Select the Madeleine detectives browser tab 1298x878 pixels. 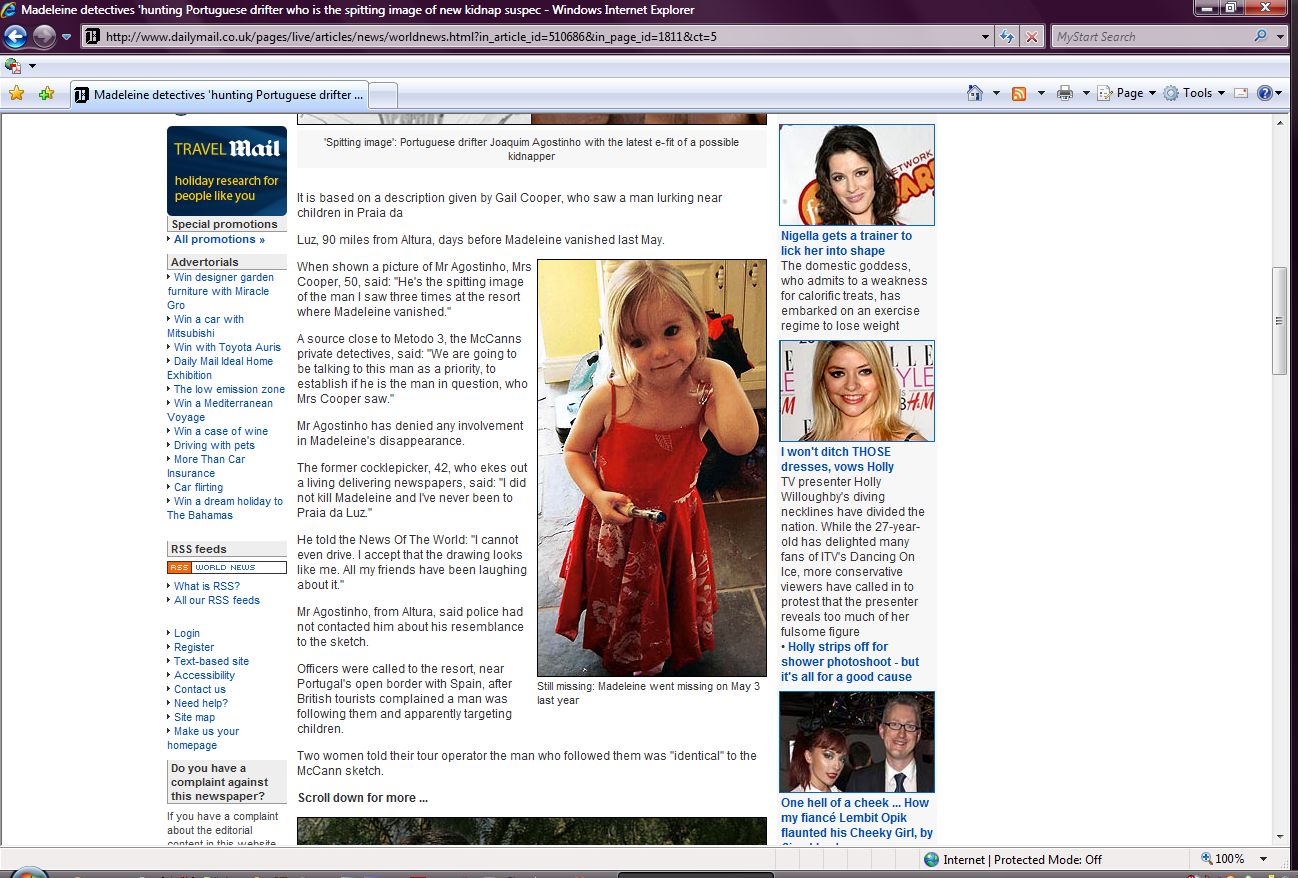[220, 95]
